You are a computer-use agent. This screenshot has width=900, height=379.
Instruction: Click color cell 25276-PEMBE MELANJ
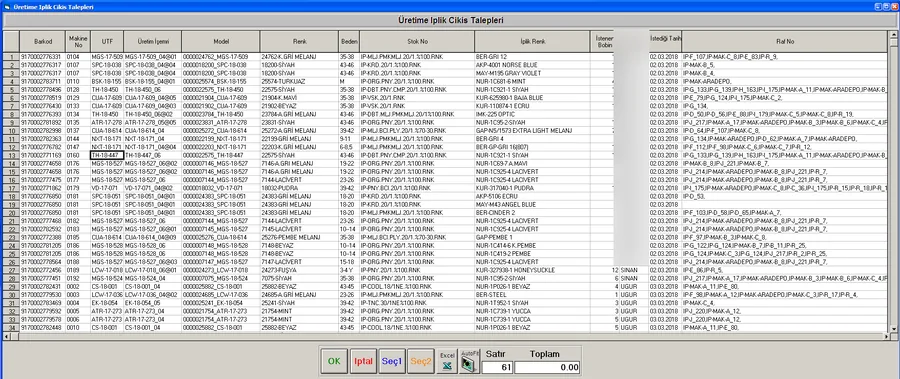click(300, 237)
